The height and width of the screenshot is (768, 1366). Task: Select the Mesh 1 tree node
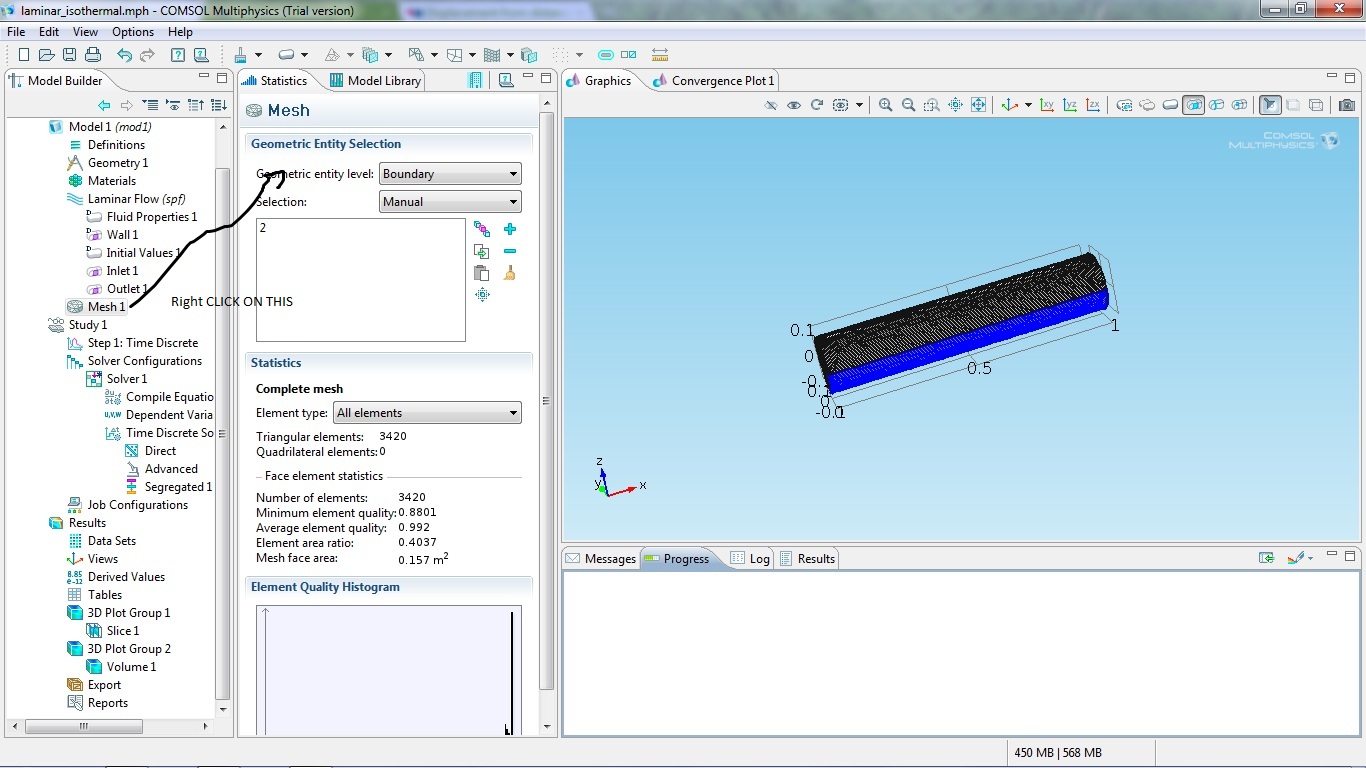[106, 307]
